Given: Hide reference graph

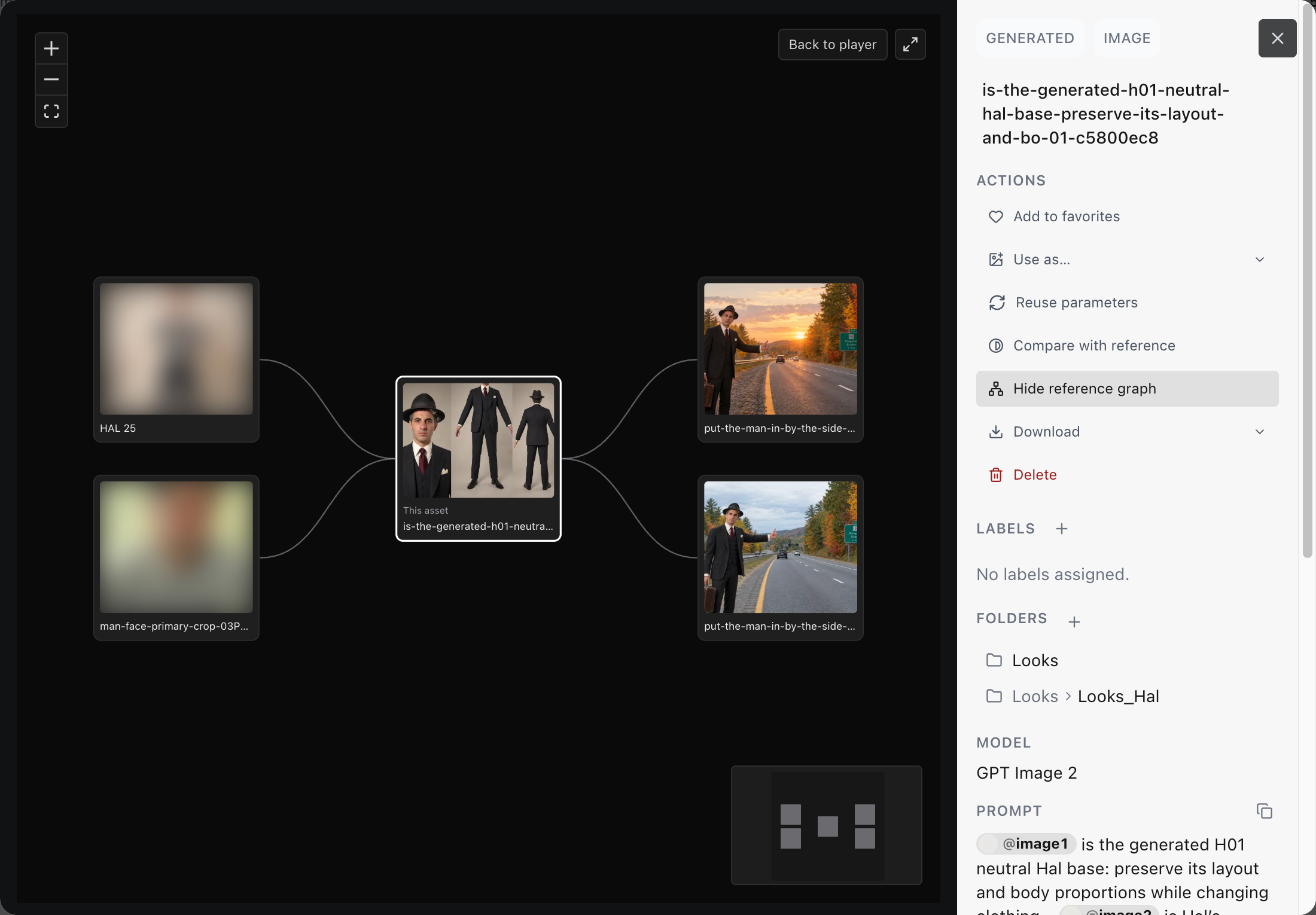Looking at the screenshot, I should pos(1127,388).
